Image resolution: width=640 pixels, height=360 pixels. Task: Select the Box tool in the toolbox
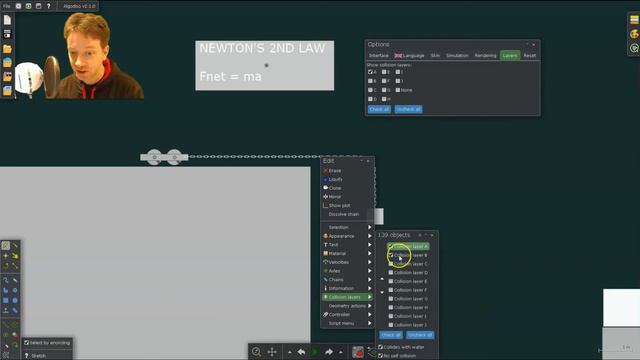tap(5, 300)
